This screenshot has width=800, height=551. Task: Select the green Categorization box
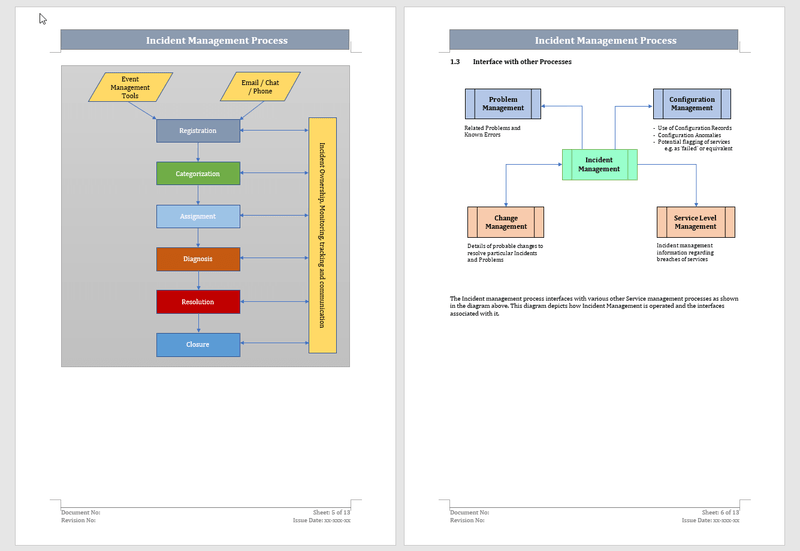tap(198, 173)
